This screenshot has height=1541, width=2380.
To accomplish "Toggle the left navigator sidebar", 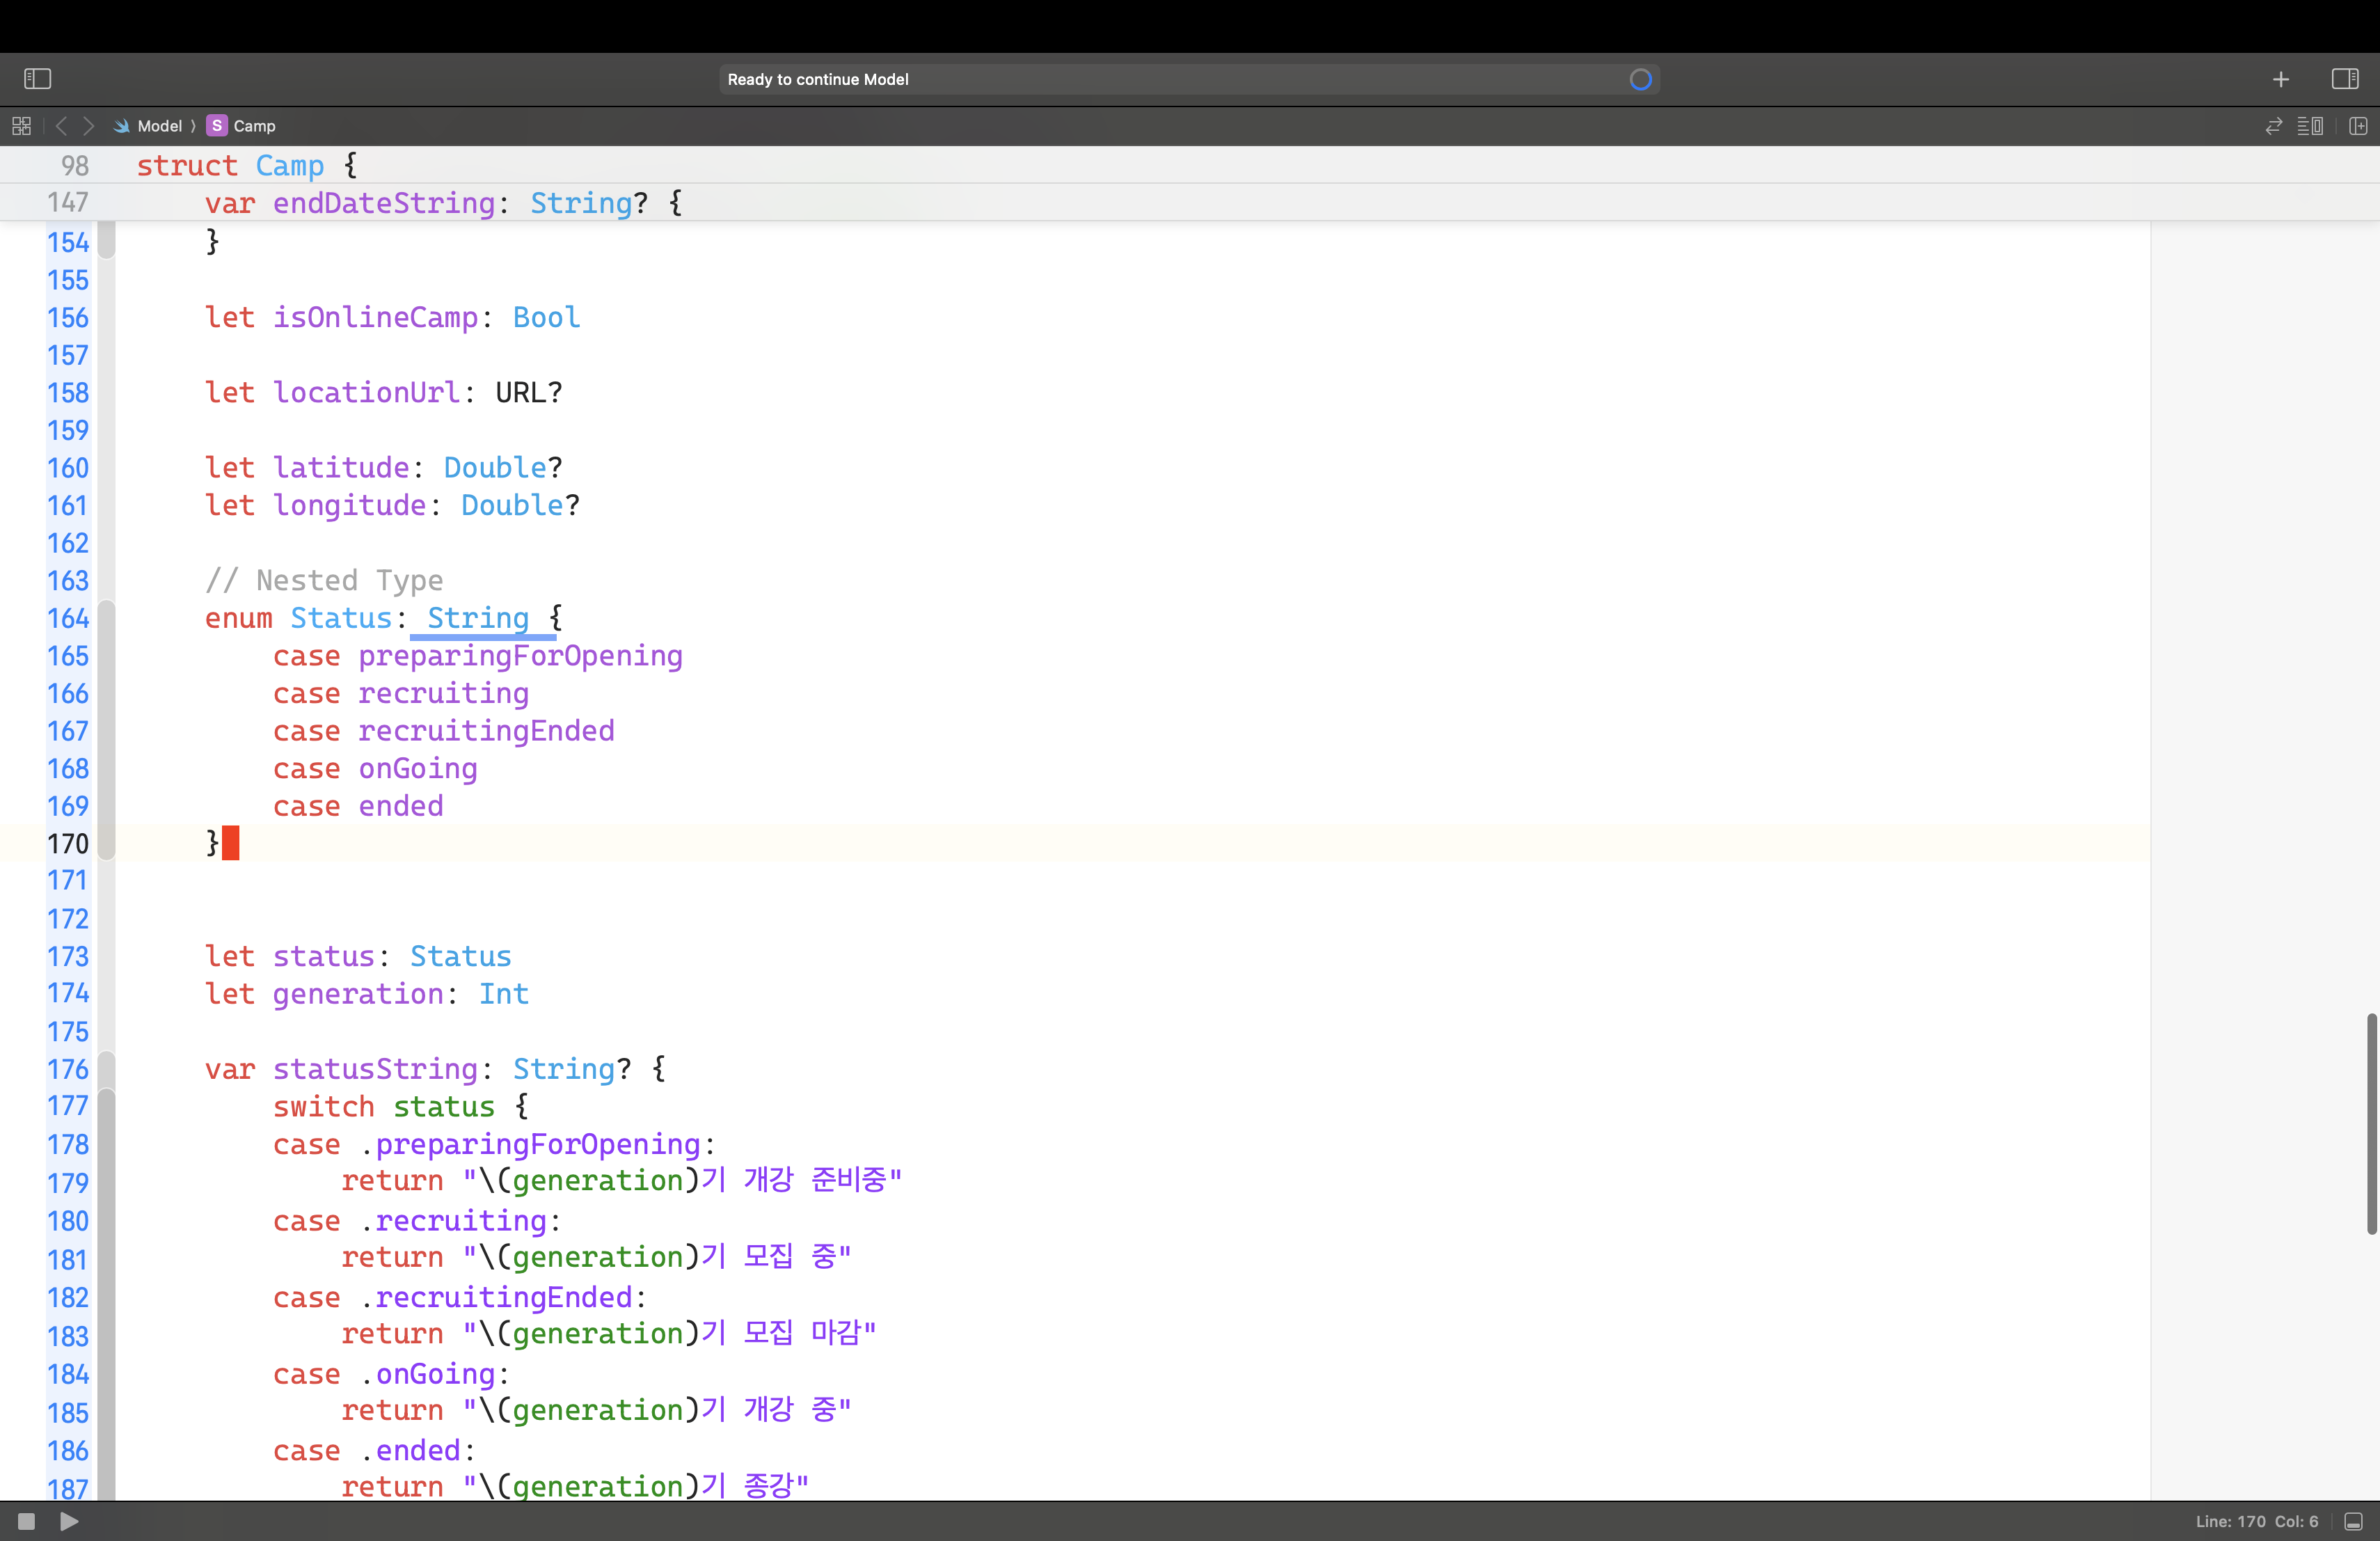I will click(x=37, y=79).
